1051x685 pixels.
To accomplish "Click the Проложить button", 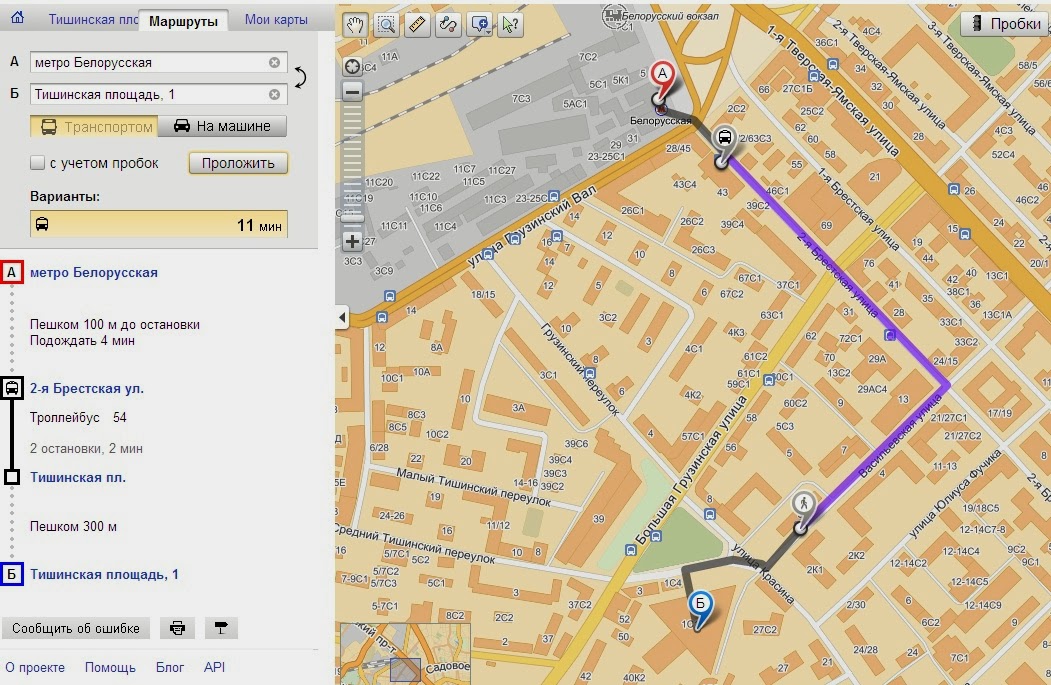I will click(238, 163).
